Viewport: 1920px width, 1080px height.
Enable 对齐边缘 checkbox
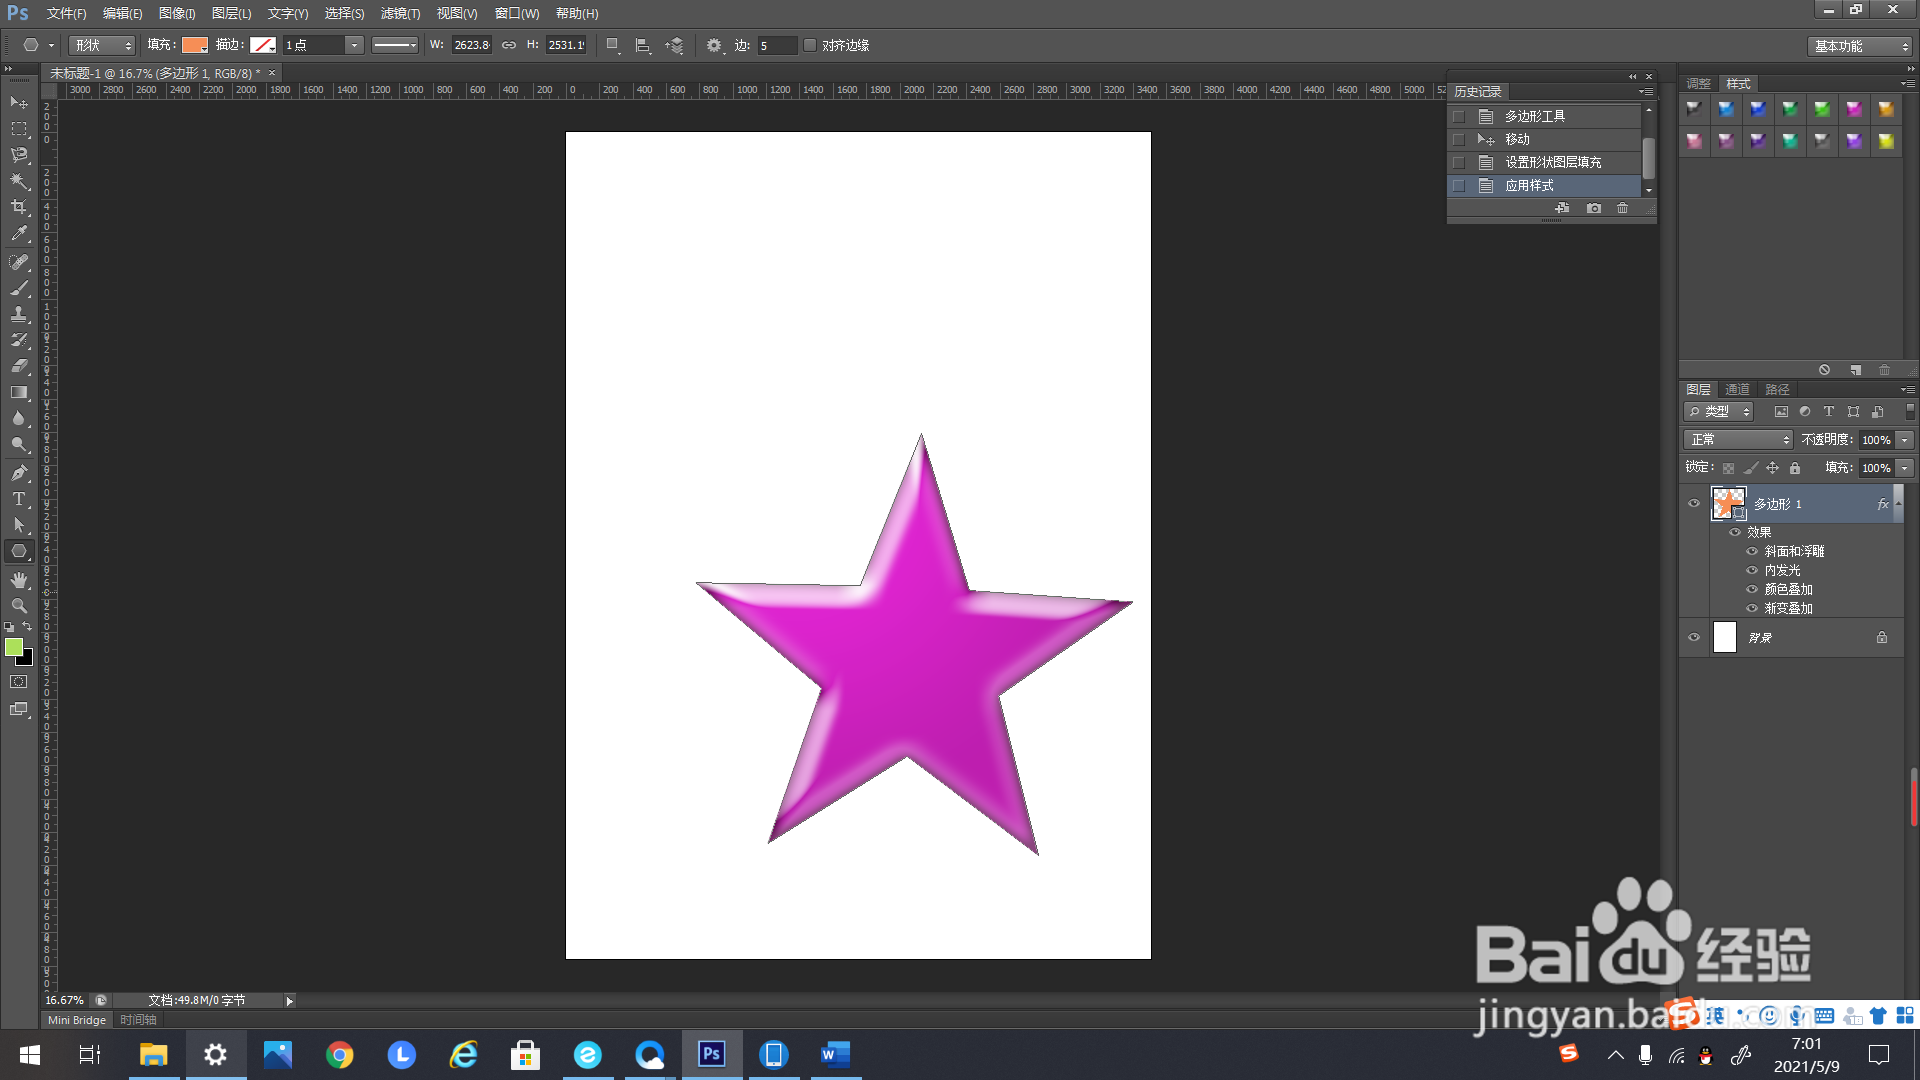coord(810,45)
